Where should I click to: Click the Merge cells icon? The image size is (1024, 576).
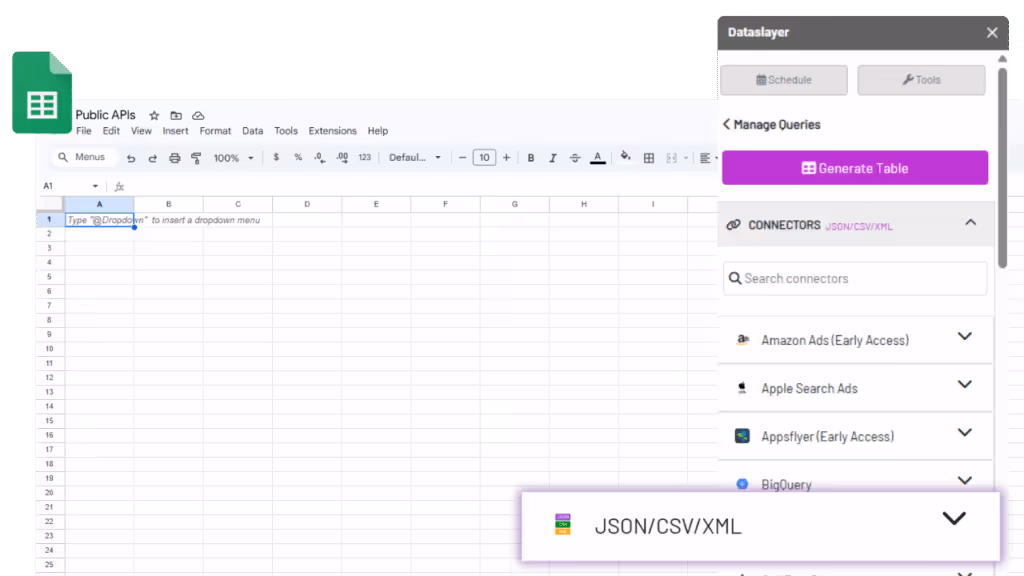pyautogui.click(x=671, y=157)
